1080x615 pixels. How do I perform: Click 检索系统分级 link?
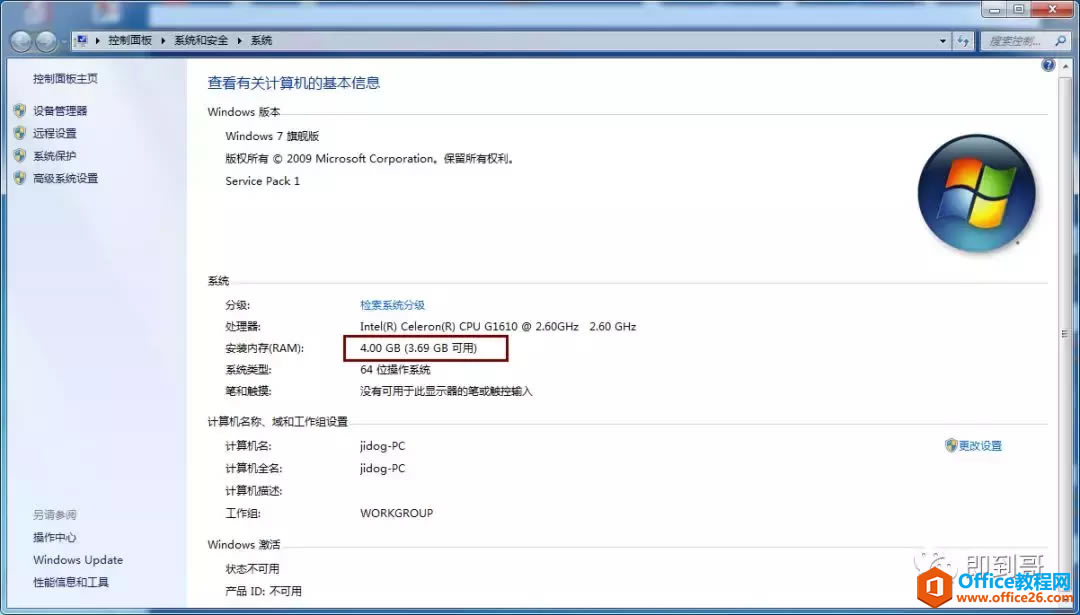pyautogui.click(x=393, y=304)
